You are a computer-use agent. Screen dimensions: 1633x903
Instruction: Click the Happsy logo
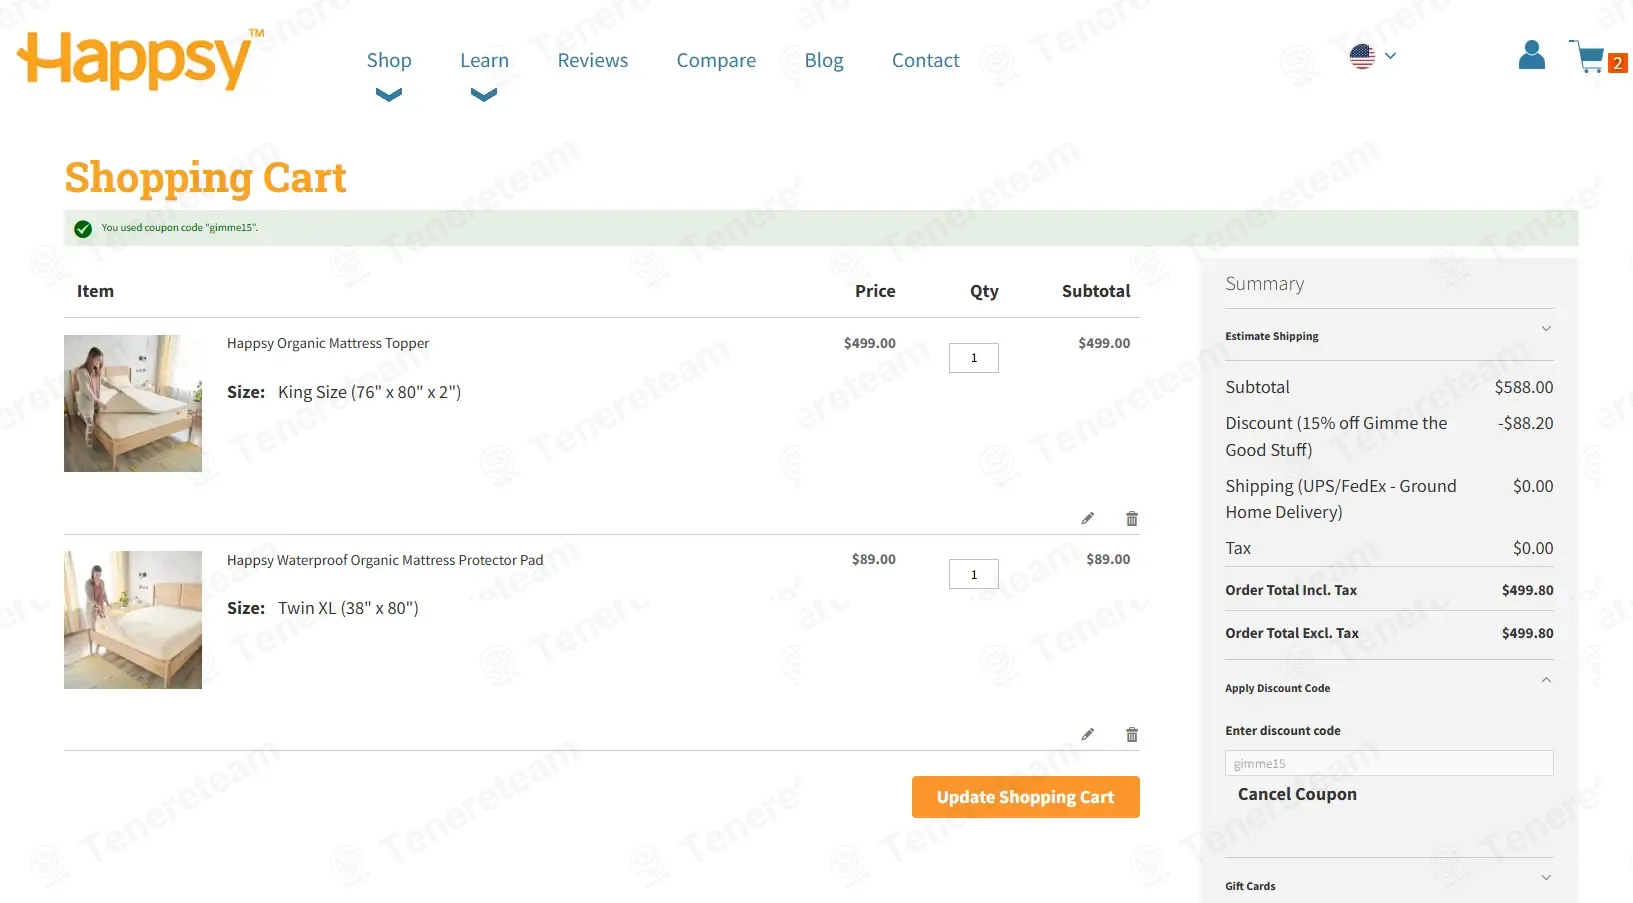pyautogui.click(x=141, y=60)
